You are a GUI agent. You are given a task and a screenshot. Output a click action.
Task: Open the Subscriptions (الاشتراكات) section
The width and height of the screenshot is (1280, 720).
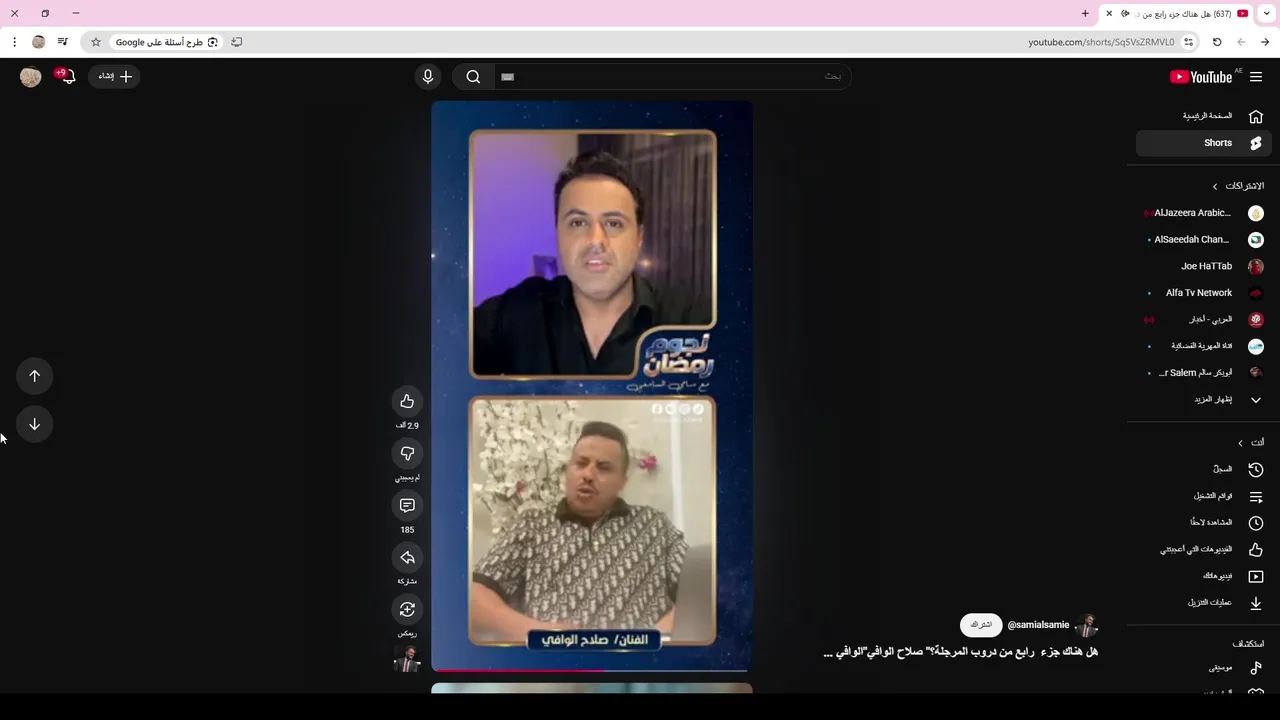click(x=1238, y=186)
